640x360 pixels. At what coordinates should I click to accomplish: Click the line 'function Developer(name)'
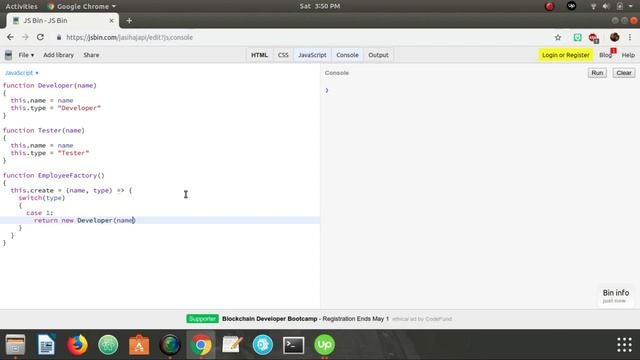pos(49,85)
